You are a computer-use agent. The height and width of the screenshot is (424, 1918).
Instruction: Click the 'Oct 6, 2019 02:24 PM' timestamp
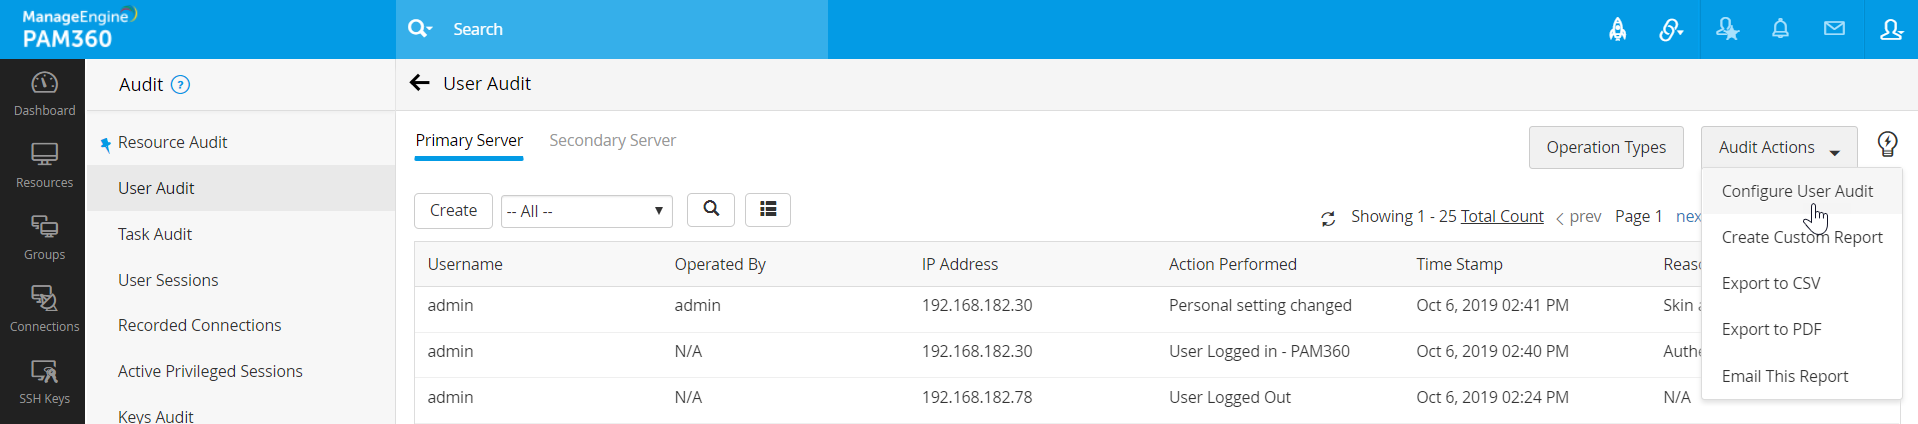pyautogui.click(x=1492, y=397)
